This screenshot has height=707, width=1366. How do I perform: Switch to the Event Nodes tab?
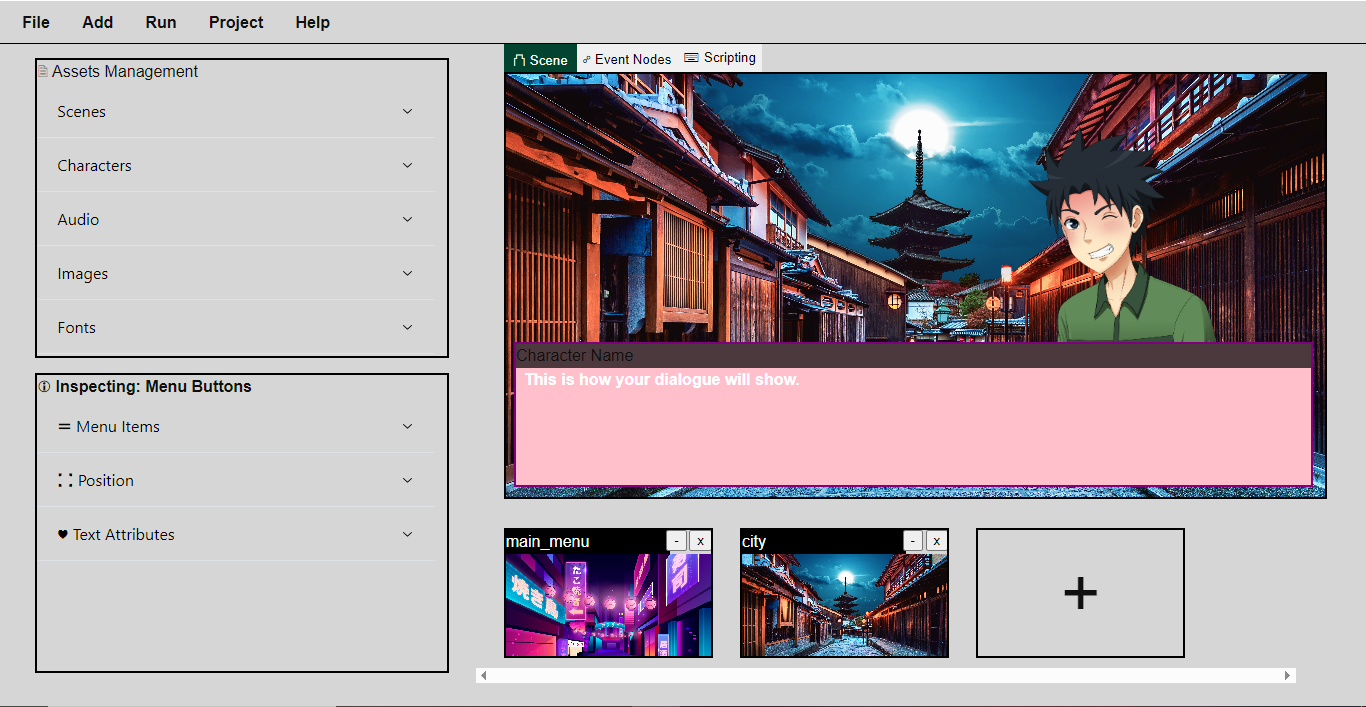(x=627, y=59)
